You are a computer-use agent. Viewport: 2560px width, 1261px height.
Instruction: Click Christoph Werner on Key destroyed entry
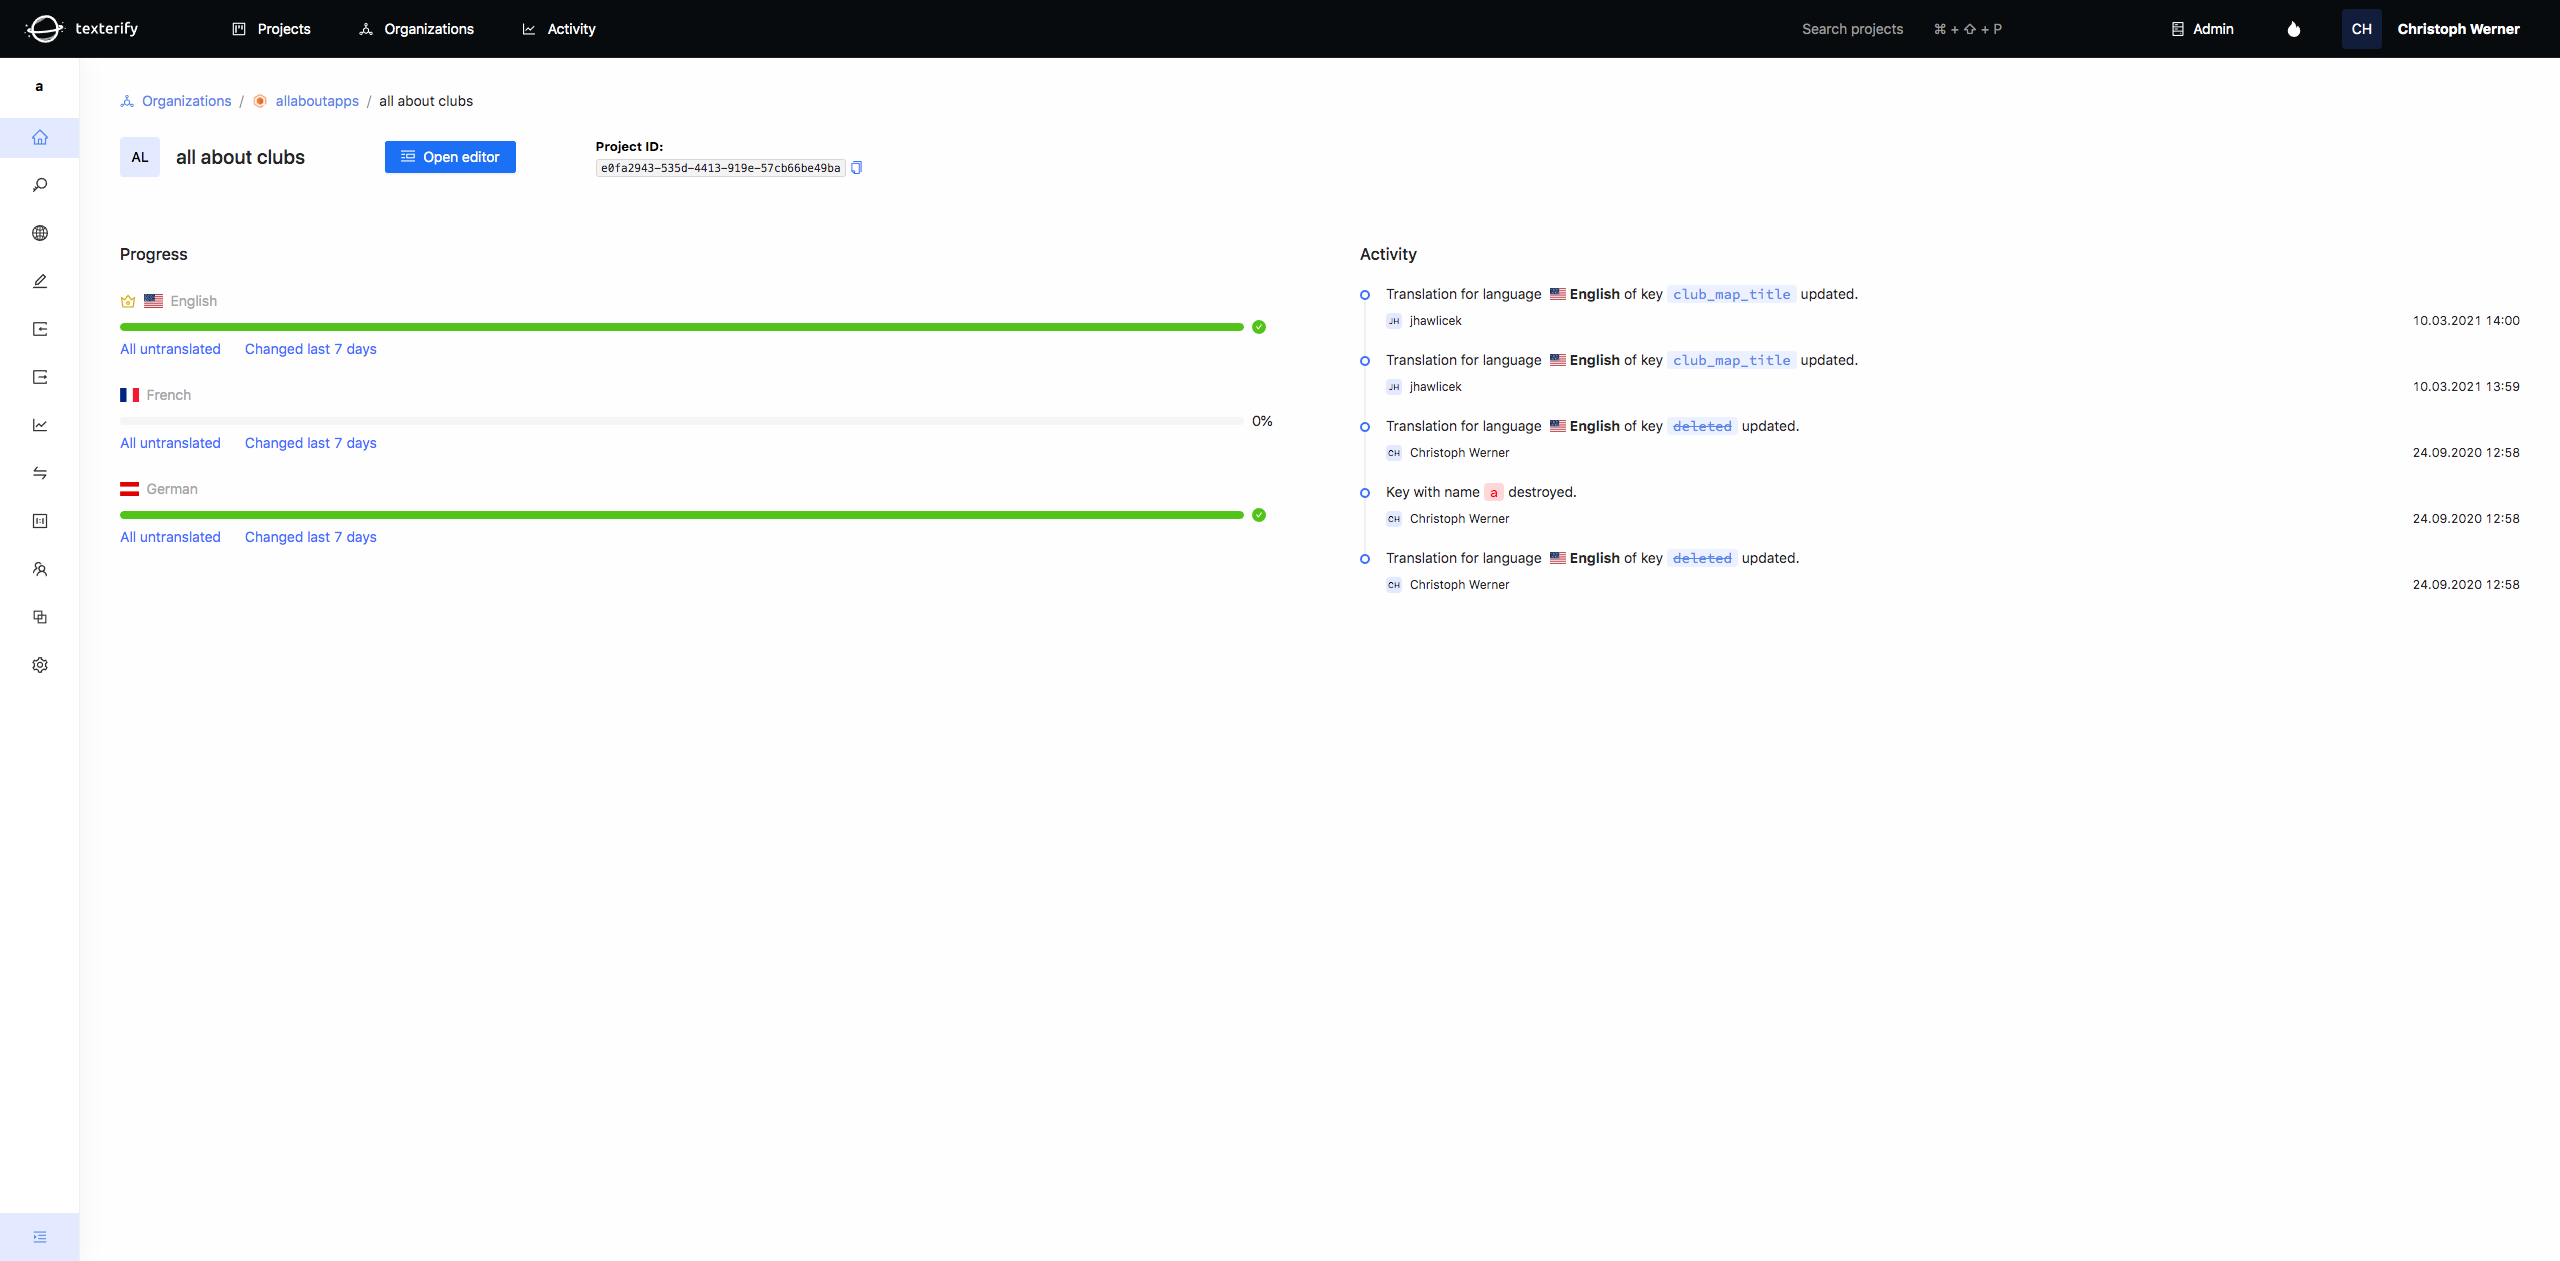tap(1459, 519)
